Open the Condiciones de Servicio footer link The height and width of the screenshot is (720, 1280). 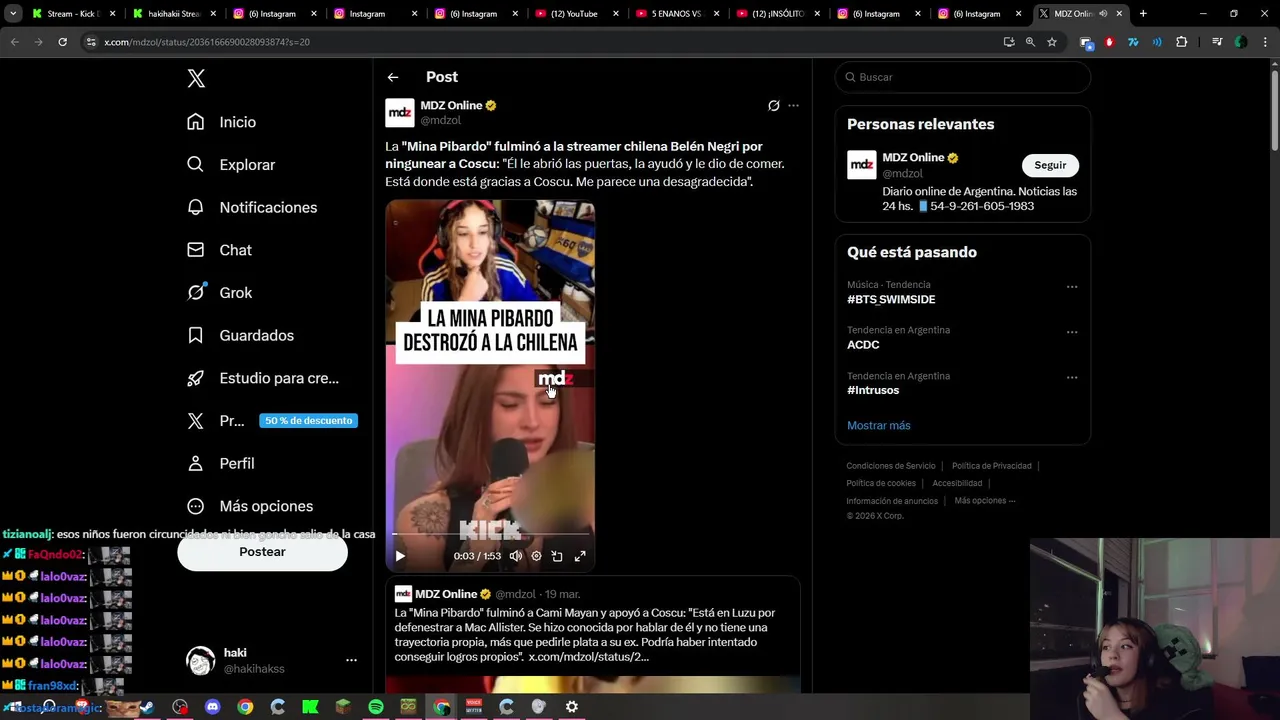pyautogui.click(x=891, y=466)
